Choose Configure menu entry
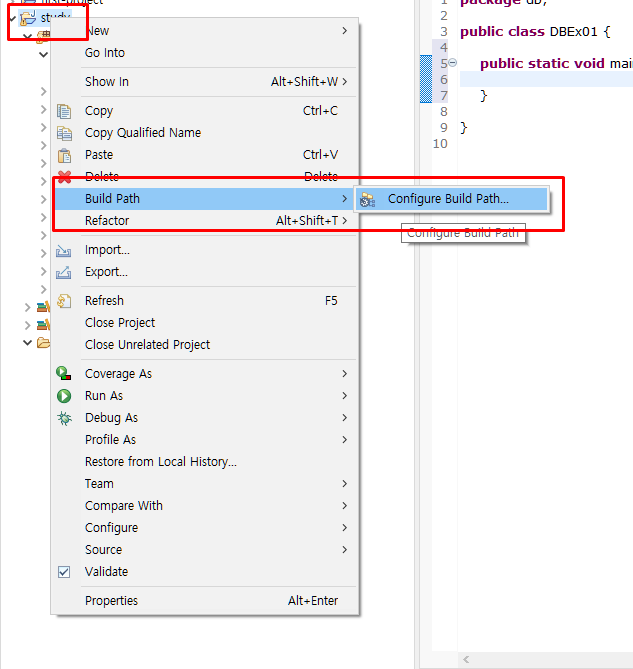This screenshot has width=633, height=669. pyautogui.click(x=205, y=528)
